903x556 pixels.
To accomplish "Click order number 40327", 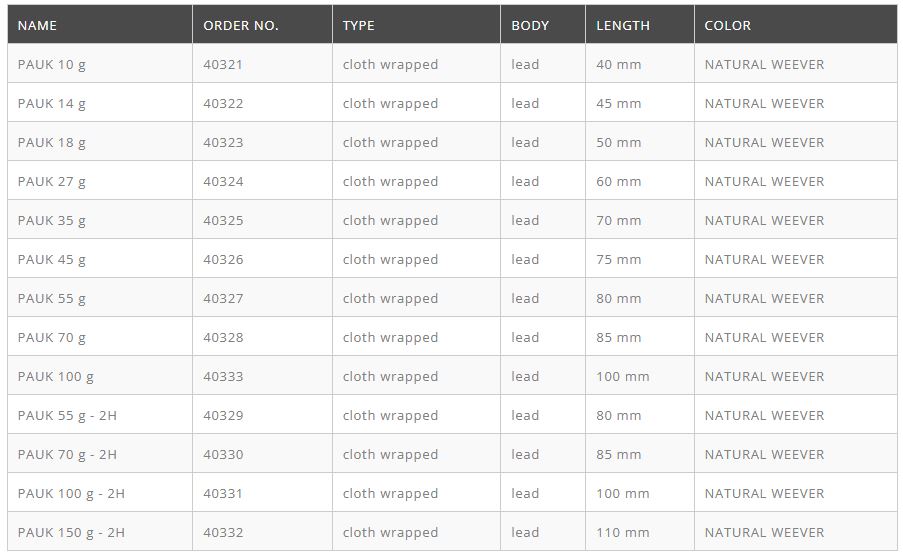I will point(223,298).
